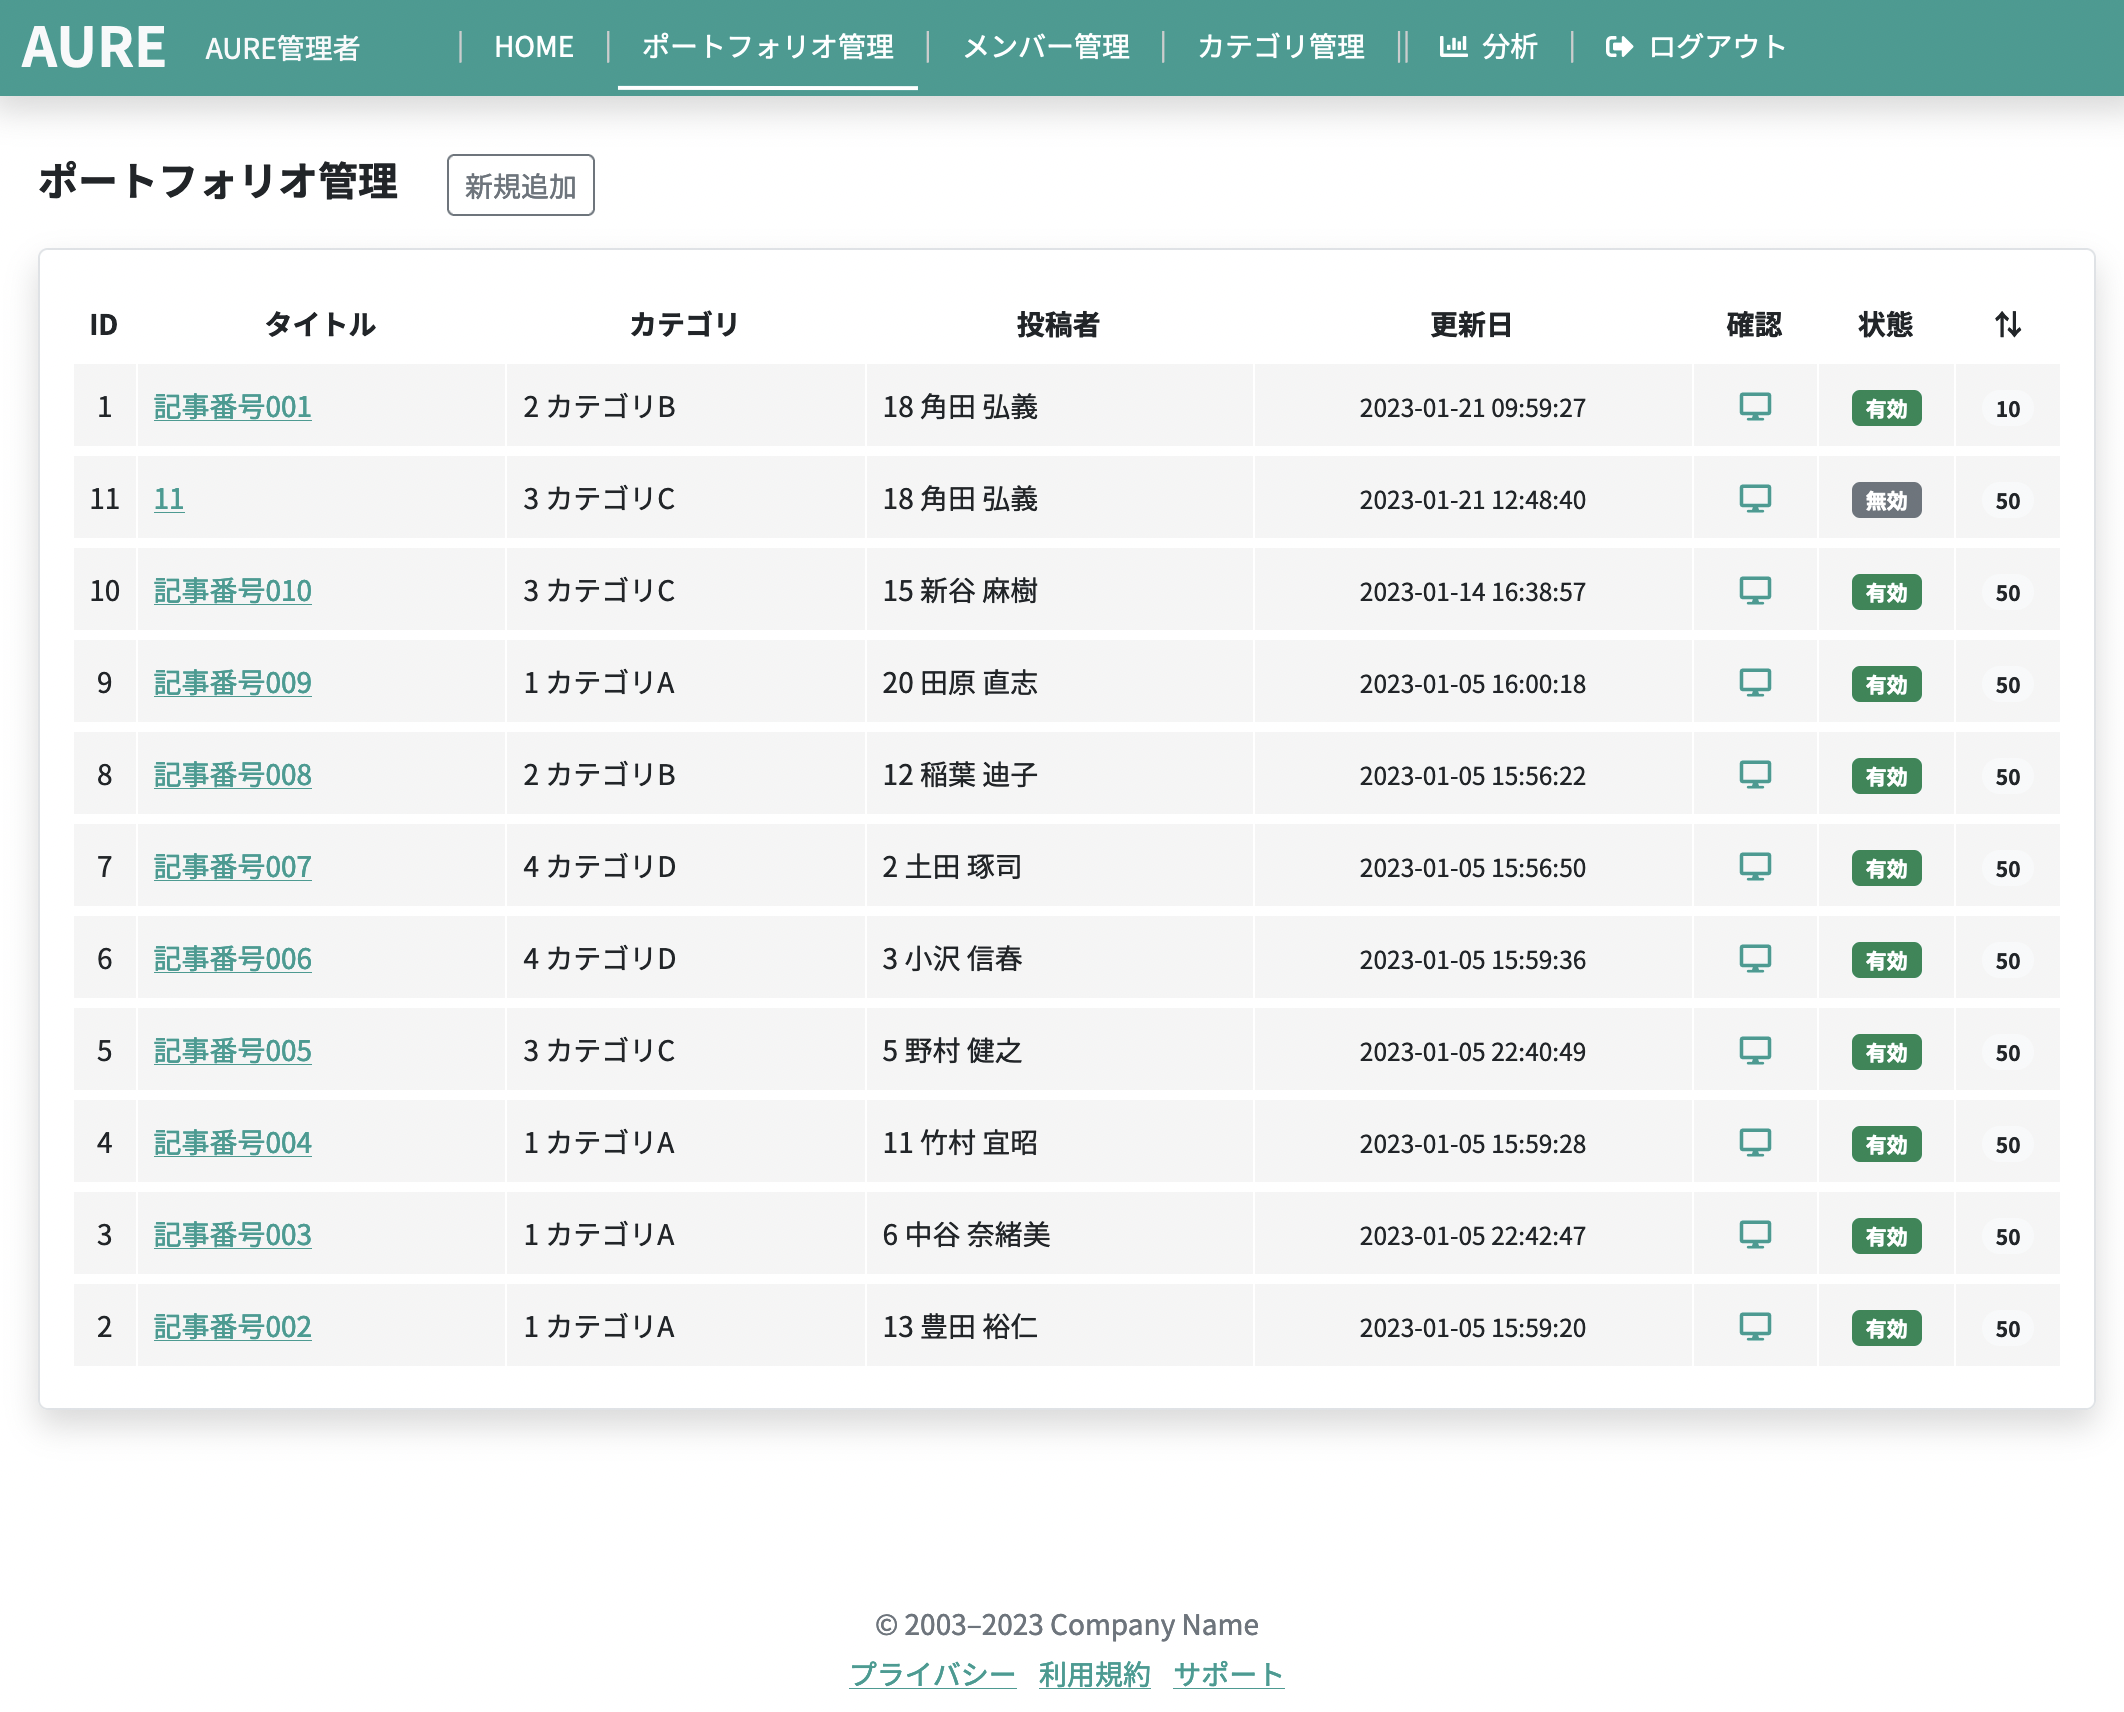Select カテゴリ管理 in the navigation bar
Image resolution: width=2124 pixels, height=1712 pixels.
[1281, 46]
